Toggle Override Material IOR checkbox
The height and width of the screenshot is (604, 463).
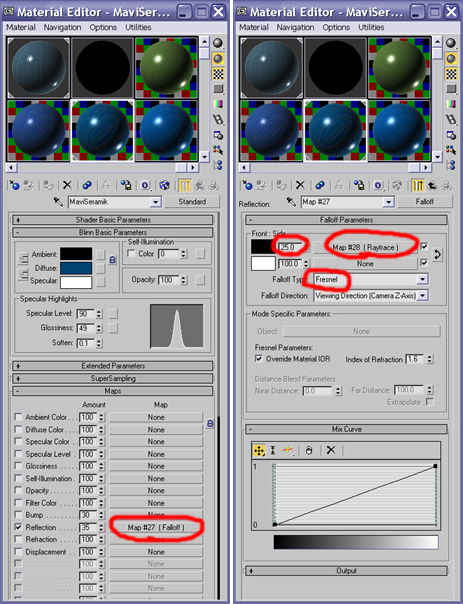coord(259,359)
